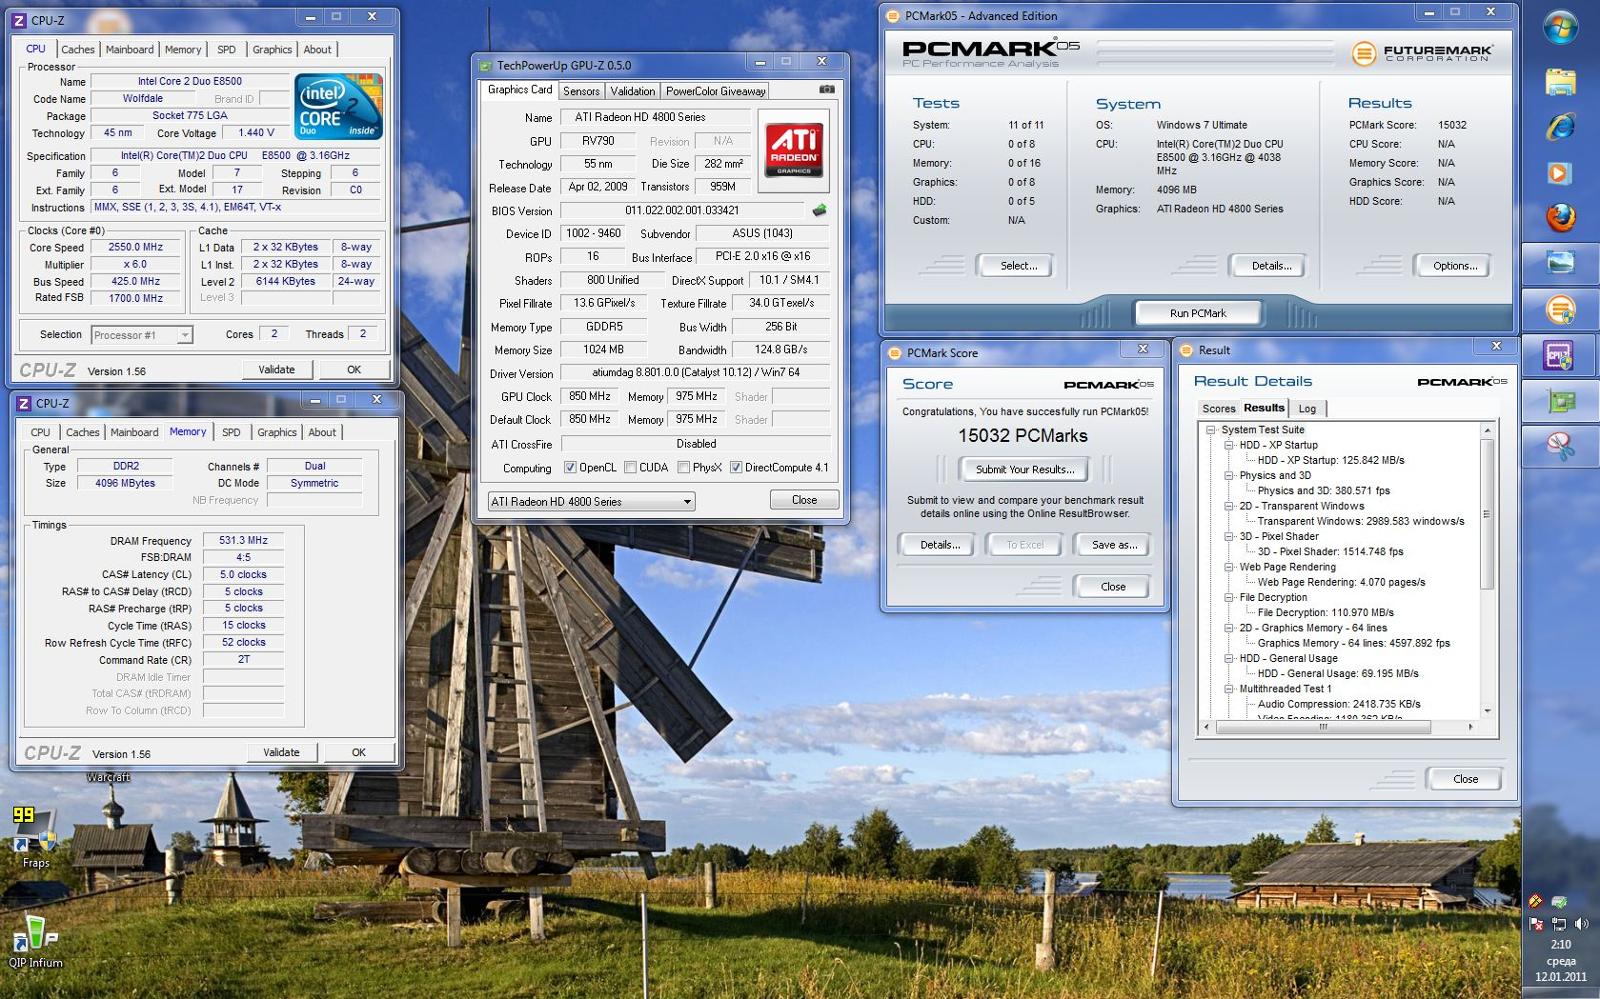Collapse the HDD - General Usage node

click(x=1229, y=658)
